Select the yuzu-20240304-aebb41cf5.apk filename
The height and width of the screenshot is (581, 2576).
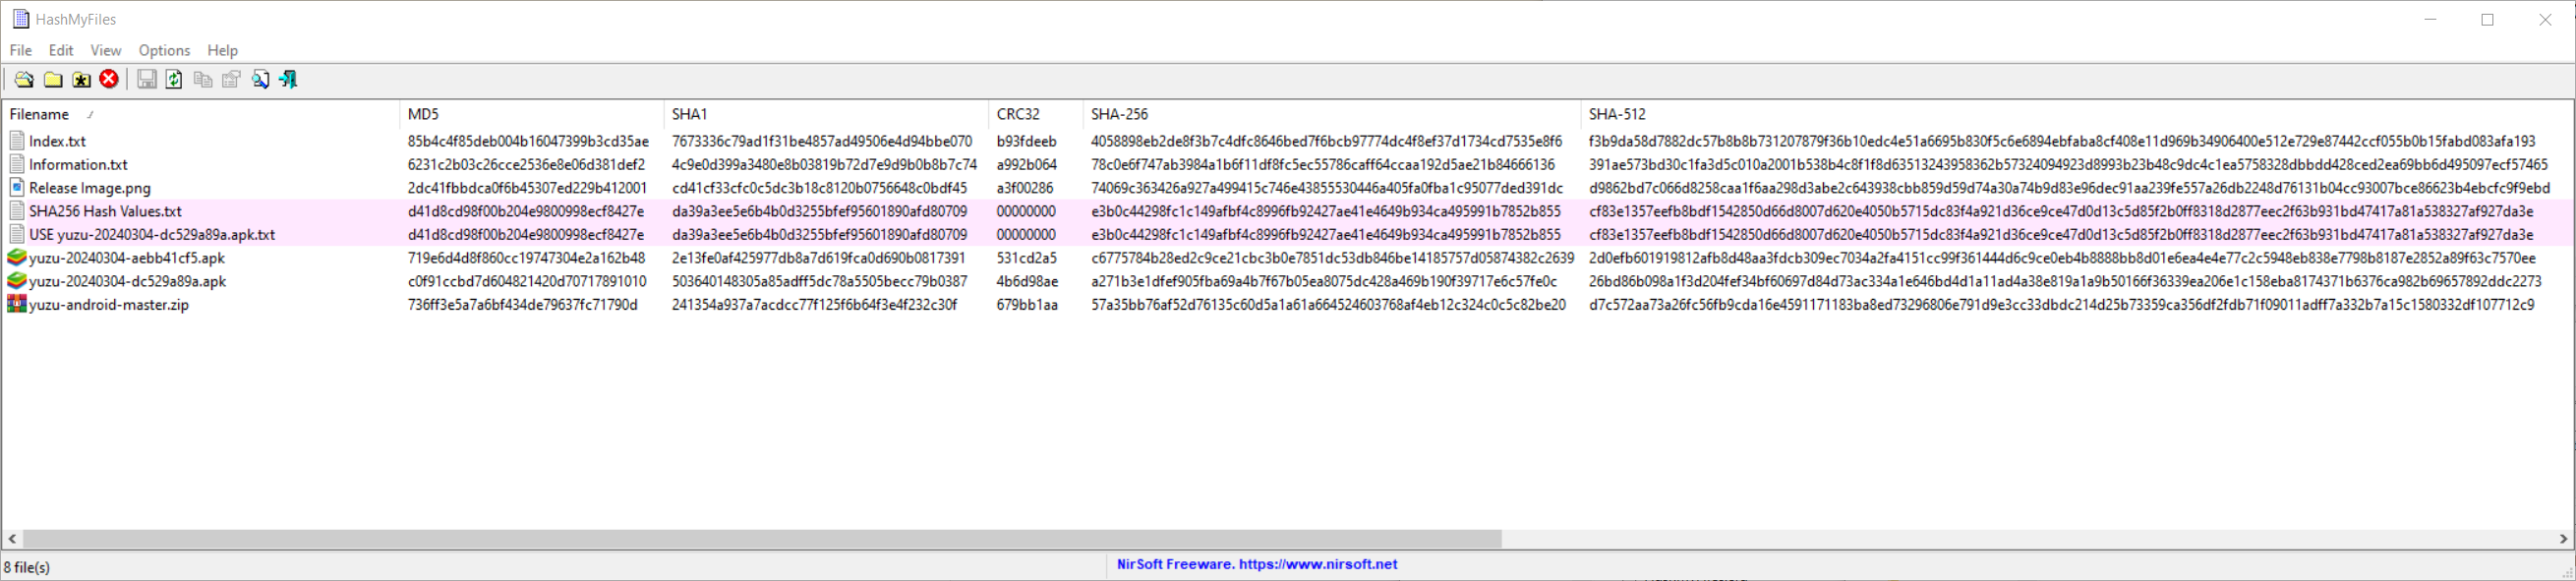[x=127, y=257]
